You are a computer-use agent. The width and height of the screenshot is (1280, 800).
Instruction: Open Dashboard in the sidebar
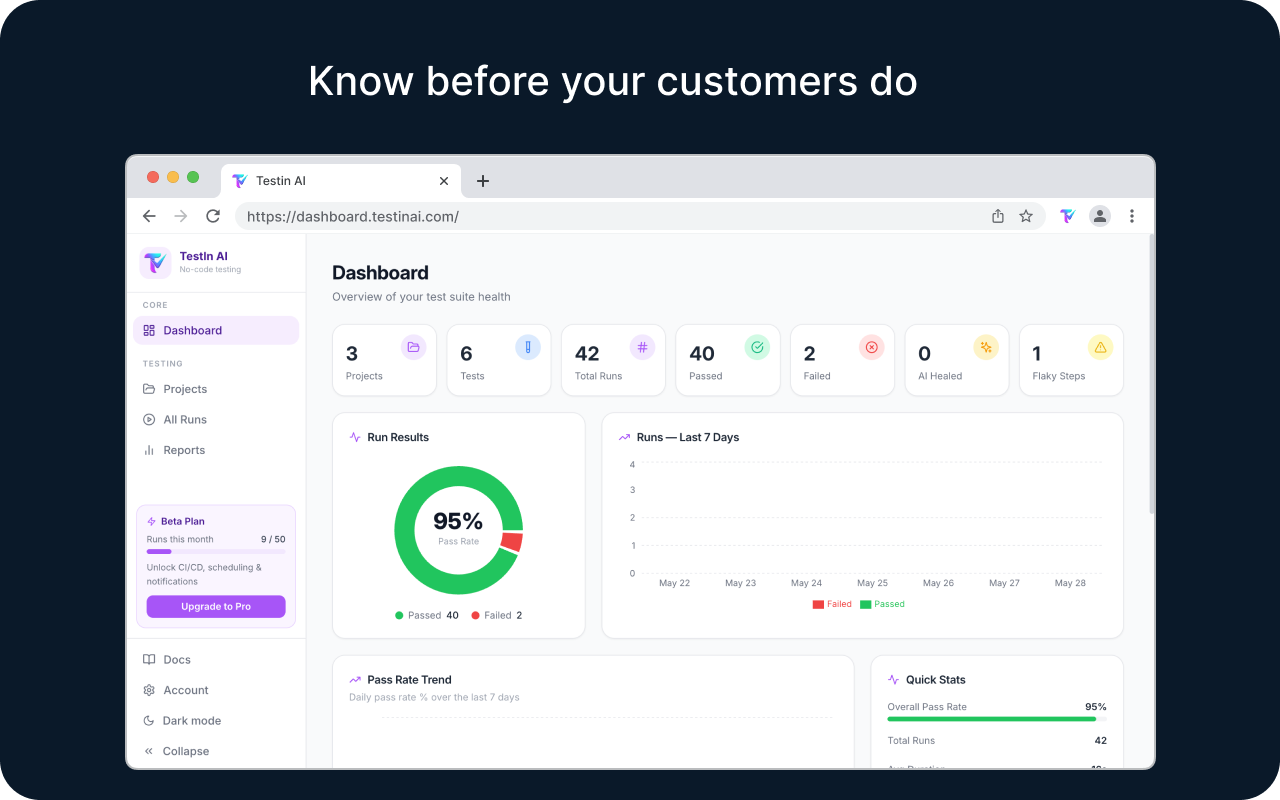[216, 330]
